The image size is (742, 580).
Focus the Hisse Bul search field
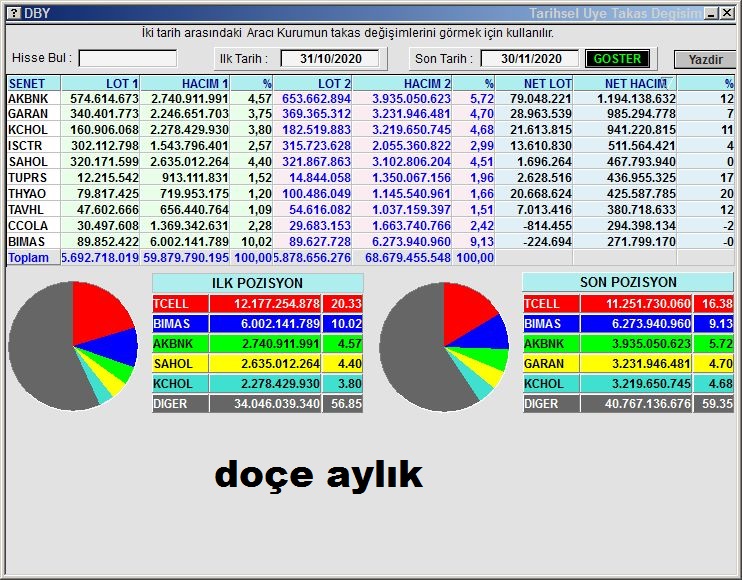(x=128, y=59)
